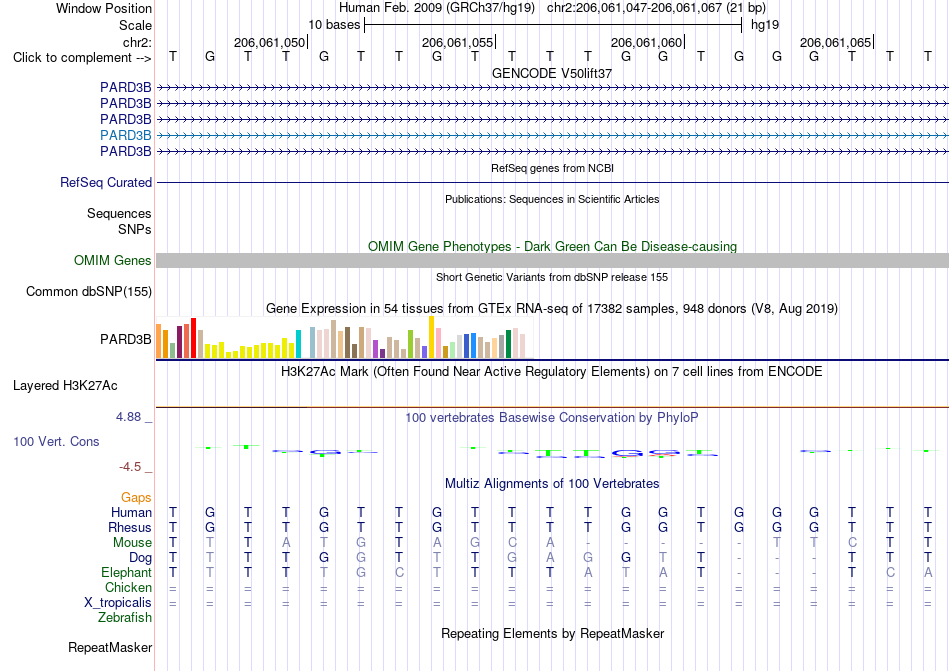Click the SNPs track label
The image size is (950, 671).
(135, 230)
